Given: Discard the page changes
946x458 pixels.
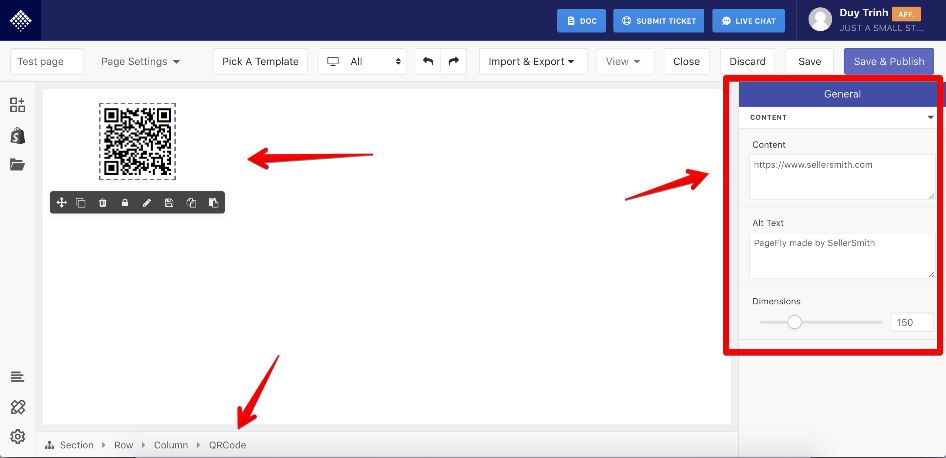Looking at the screenshot, I should tap(748, 62).
